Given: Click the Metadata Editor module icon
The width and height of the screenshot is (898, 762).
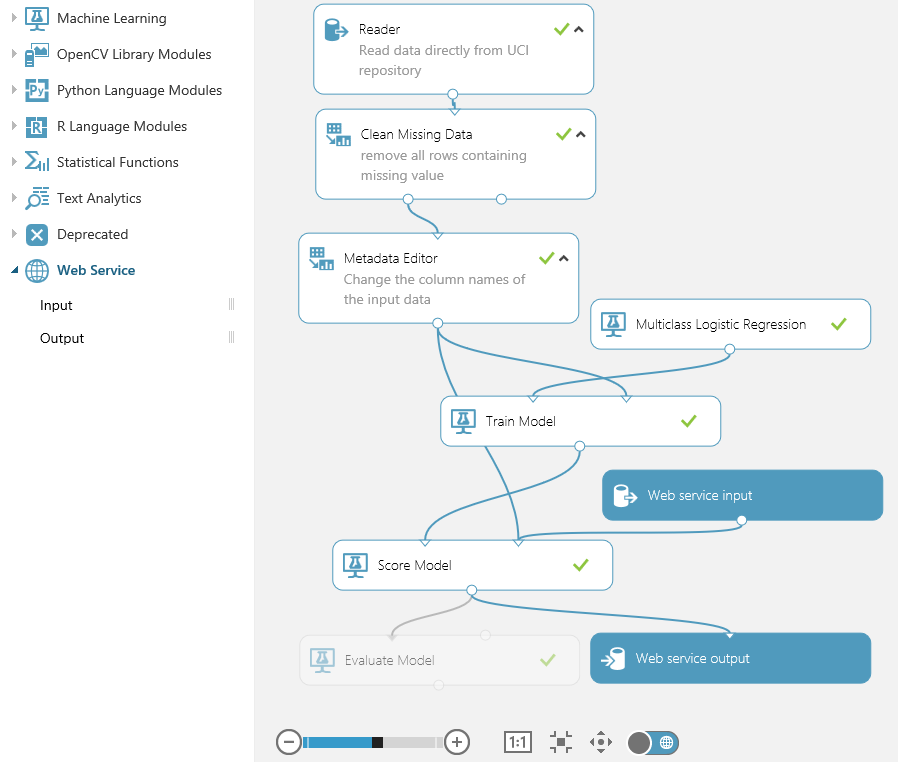Looking at the screenshot, I should point(322,259).
